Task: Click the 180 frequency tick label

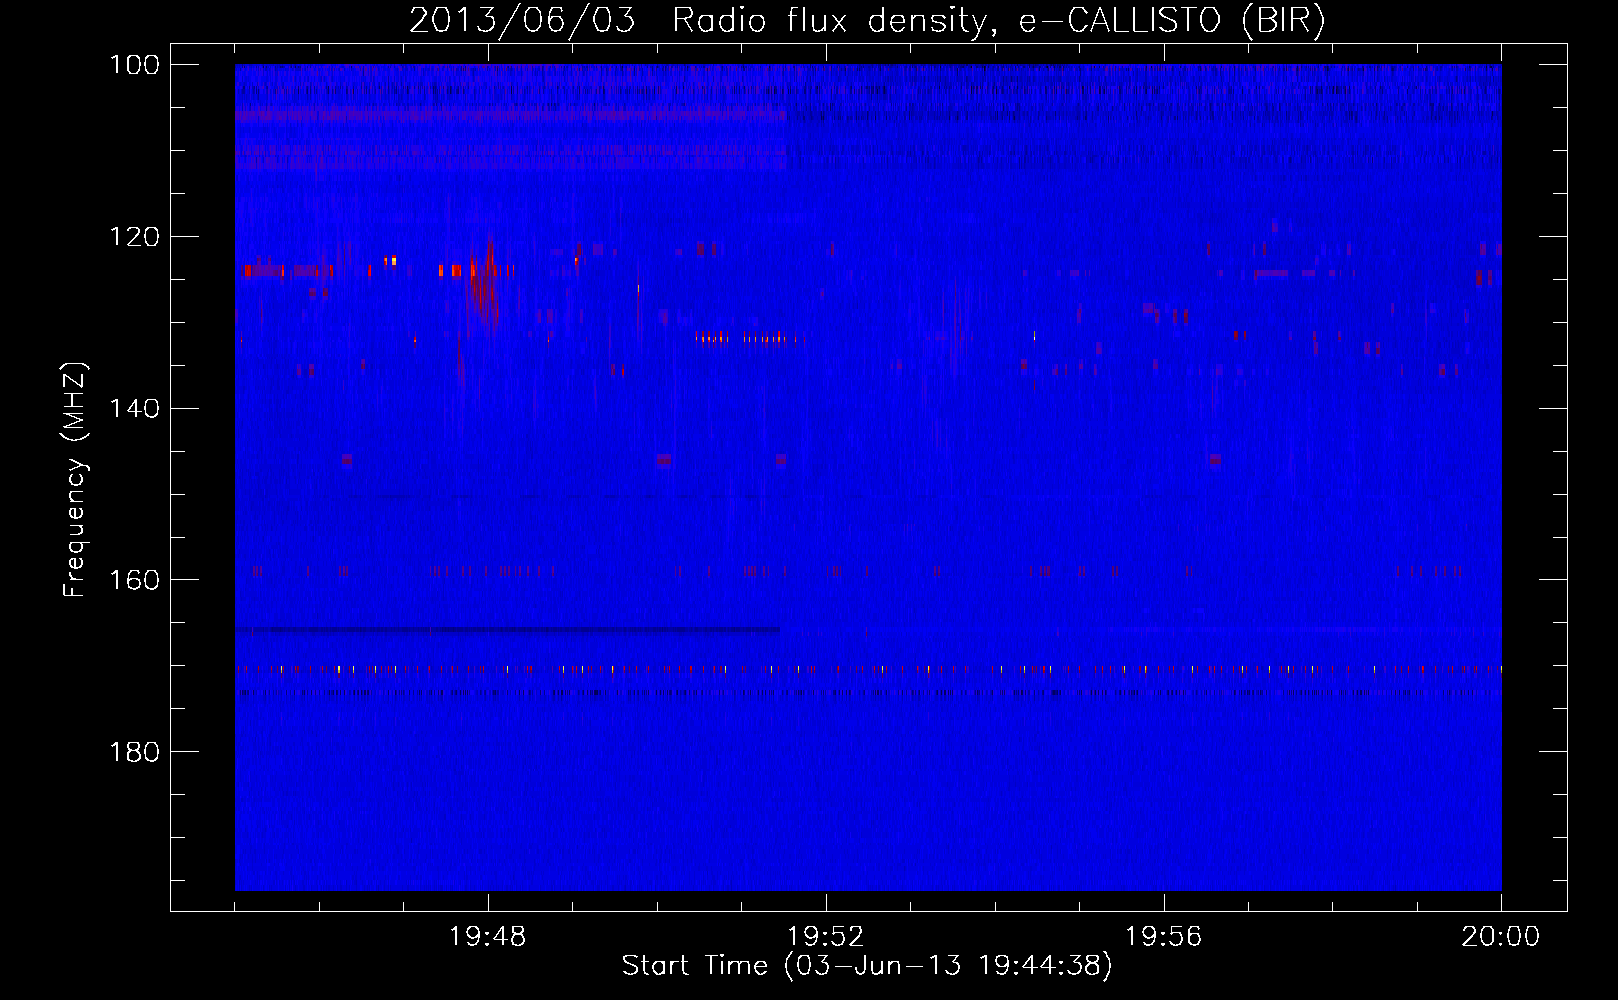Action: pyautogui.click(x=135, y=752)
